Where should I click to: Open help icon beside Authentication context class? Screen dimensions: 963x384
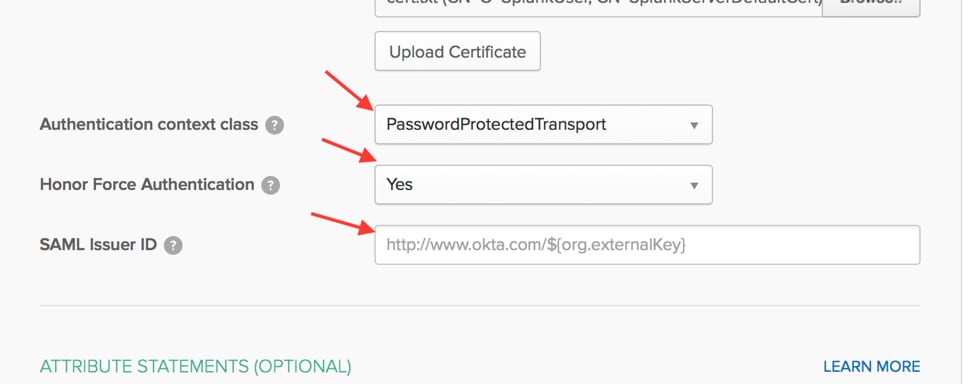pyautogui.click(x=275, y=125)
